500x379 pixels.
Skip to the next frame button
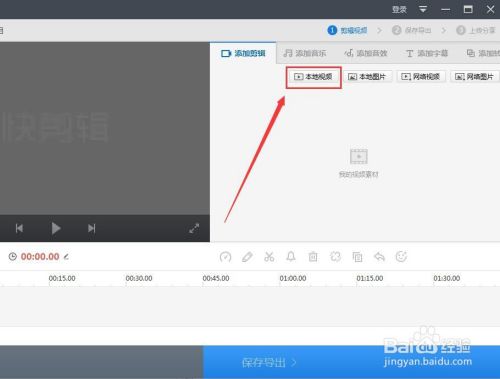(92, 228)
